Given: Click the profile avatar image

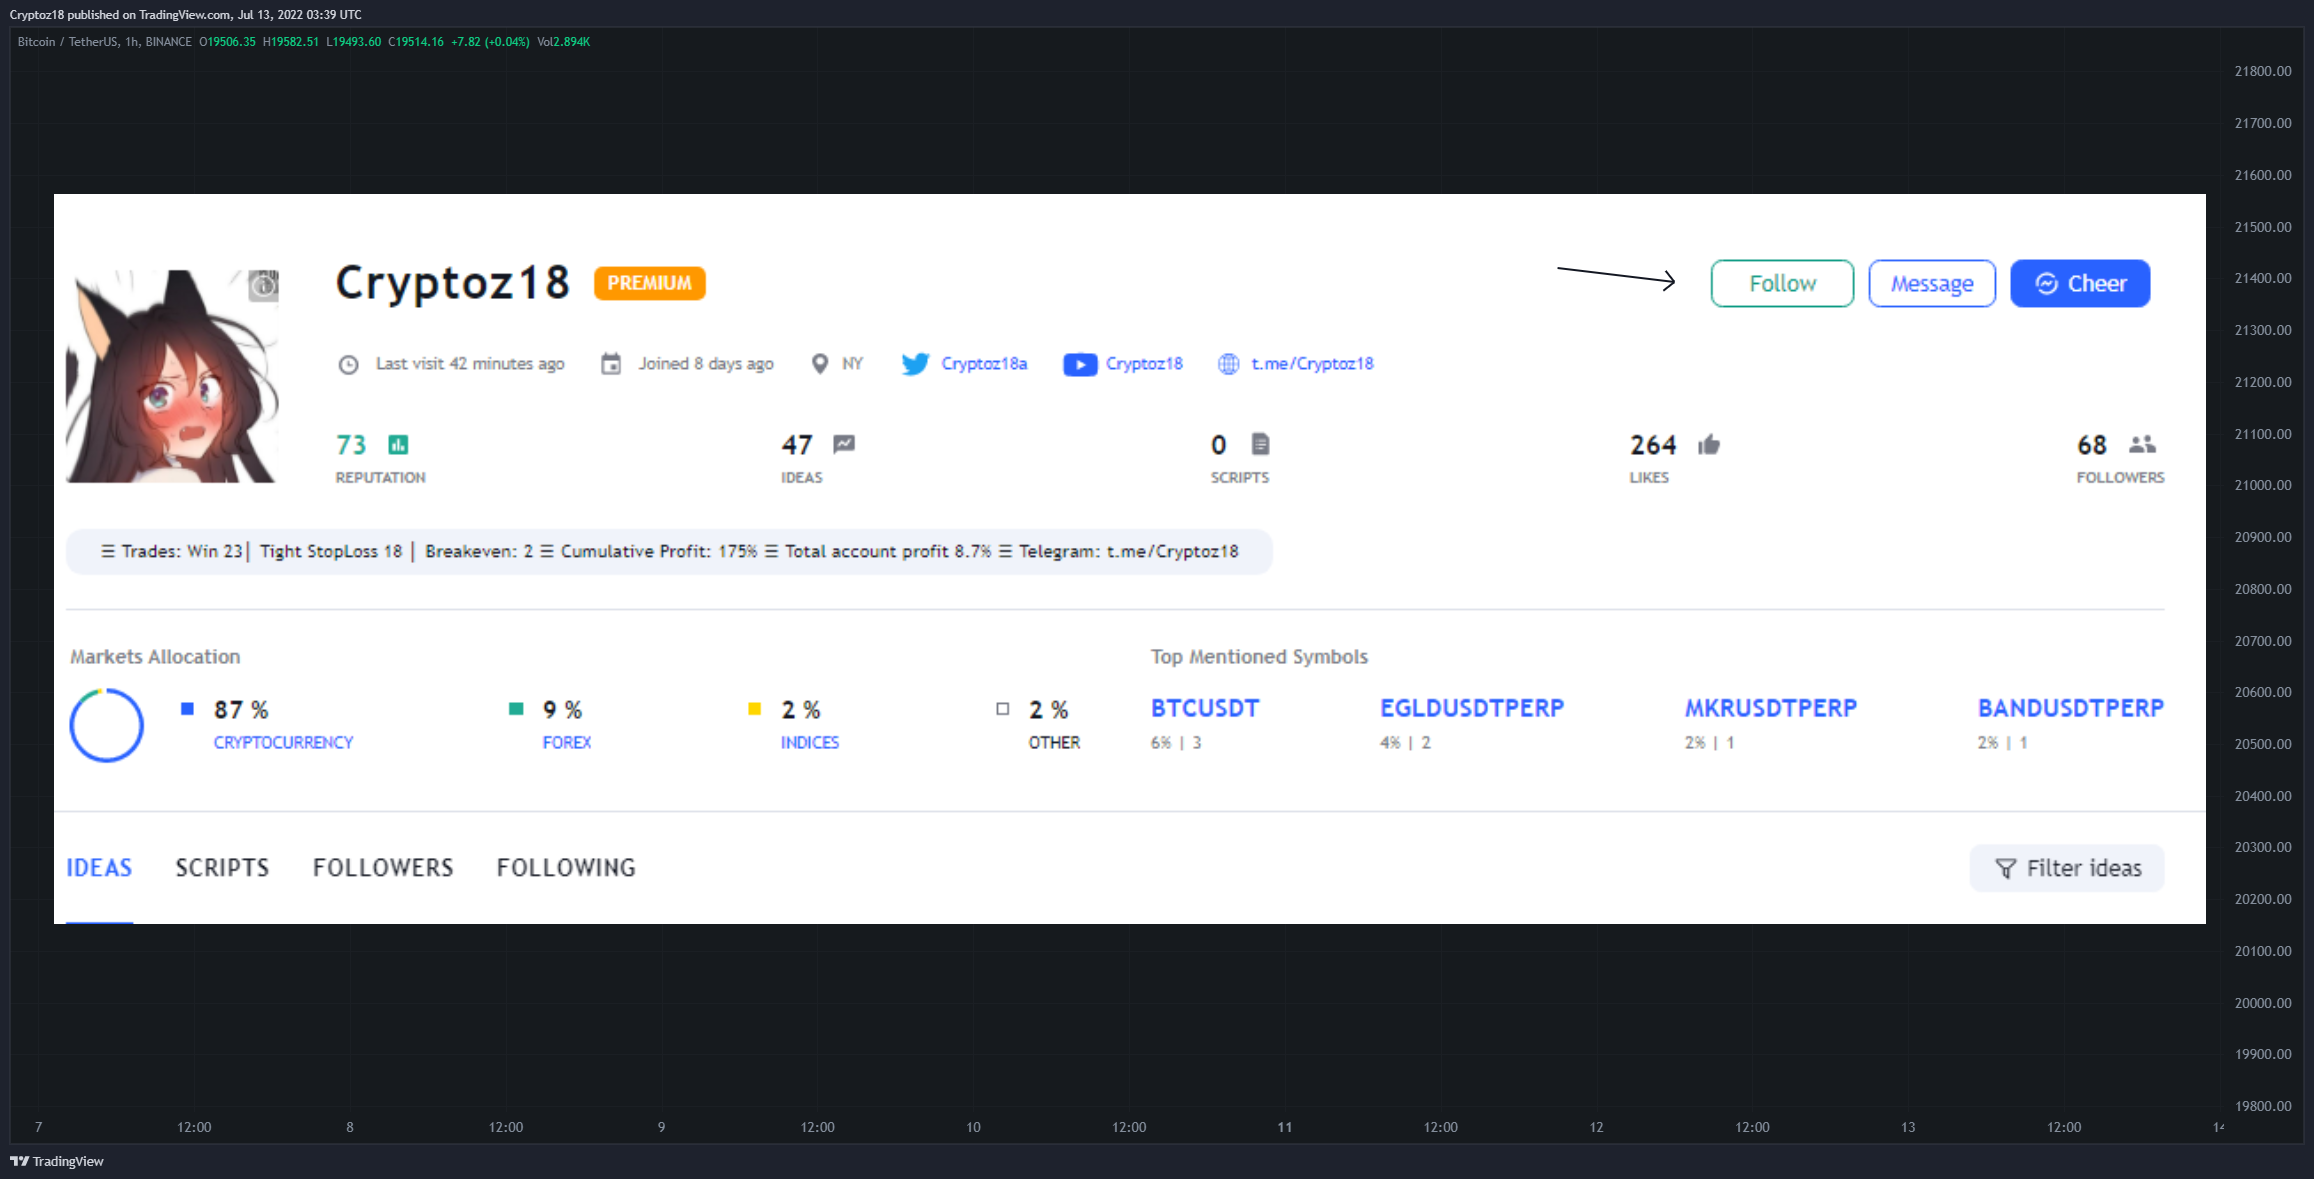Looking at the screenshot, I should (172, 376).
